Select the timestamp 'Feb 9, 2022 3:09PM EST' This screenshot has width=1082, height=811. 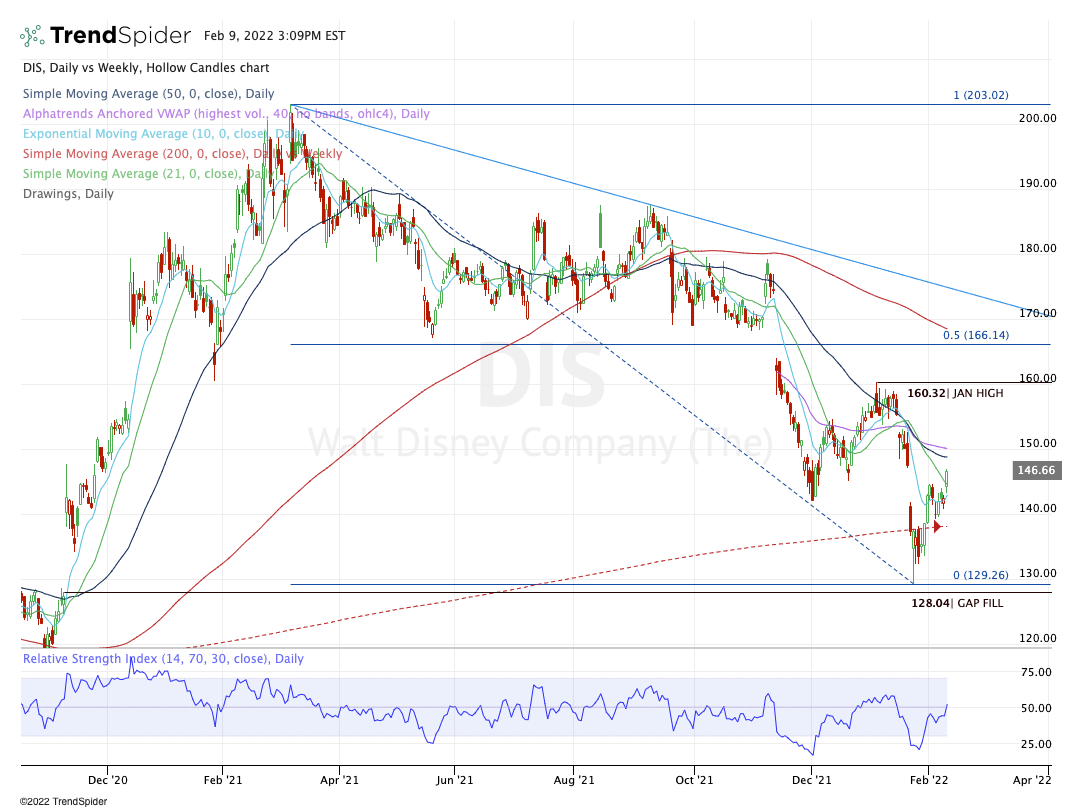(275, 35)
